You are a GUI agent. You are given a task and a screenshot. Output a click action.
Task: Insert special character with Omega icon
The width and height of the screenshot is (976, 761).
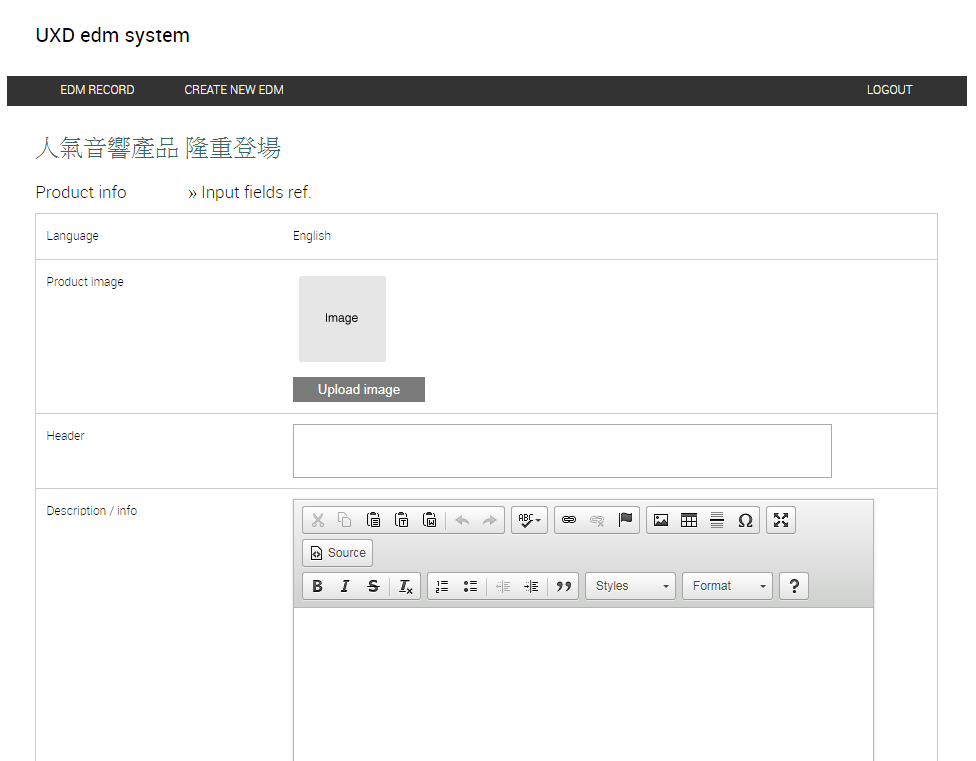[x=745, y=520]
